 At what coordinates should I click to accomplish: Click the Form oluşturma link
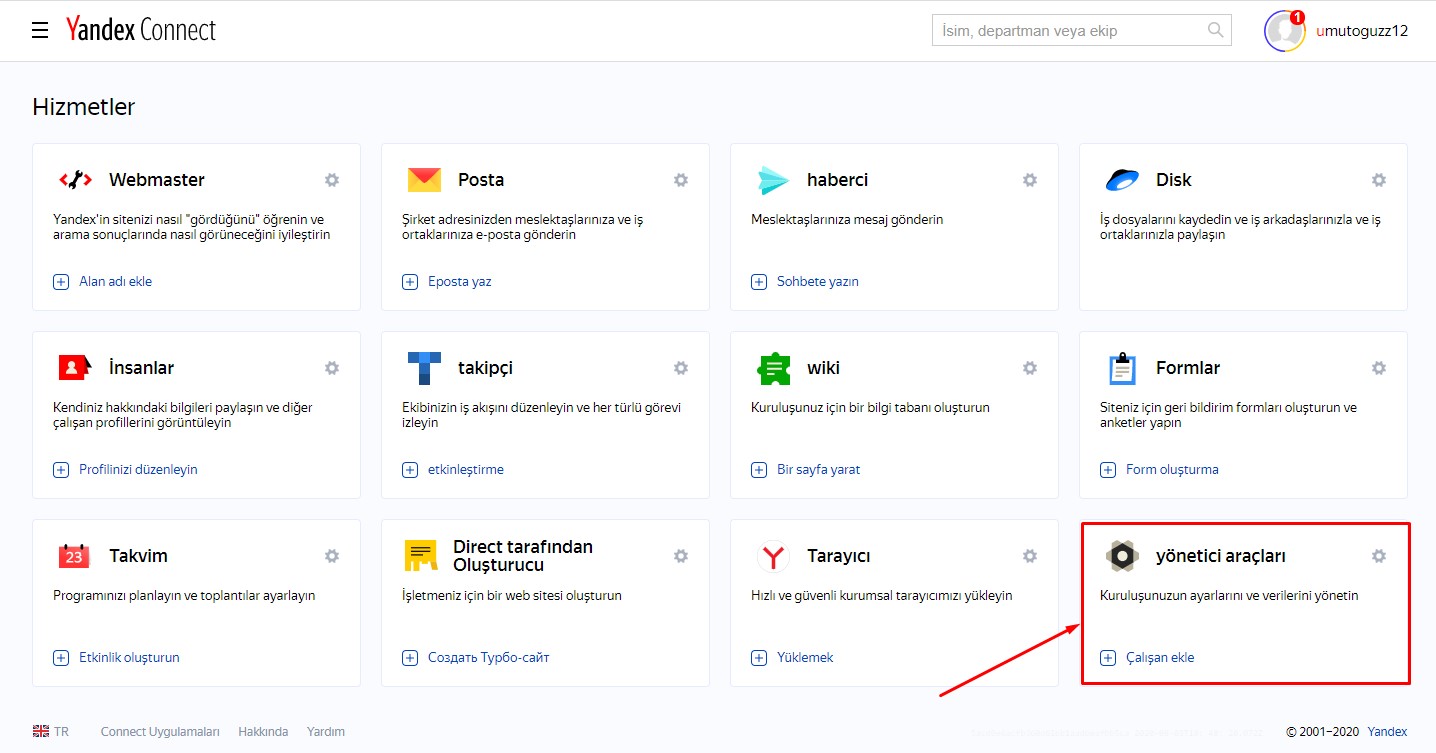[x=1172, y=470]
